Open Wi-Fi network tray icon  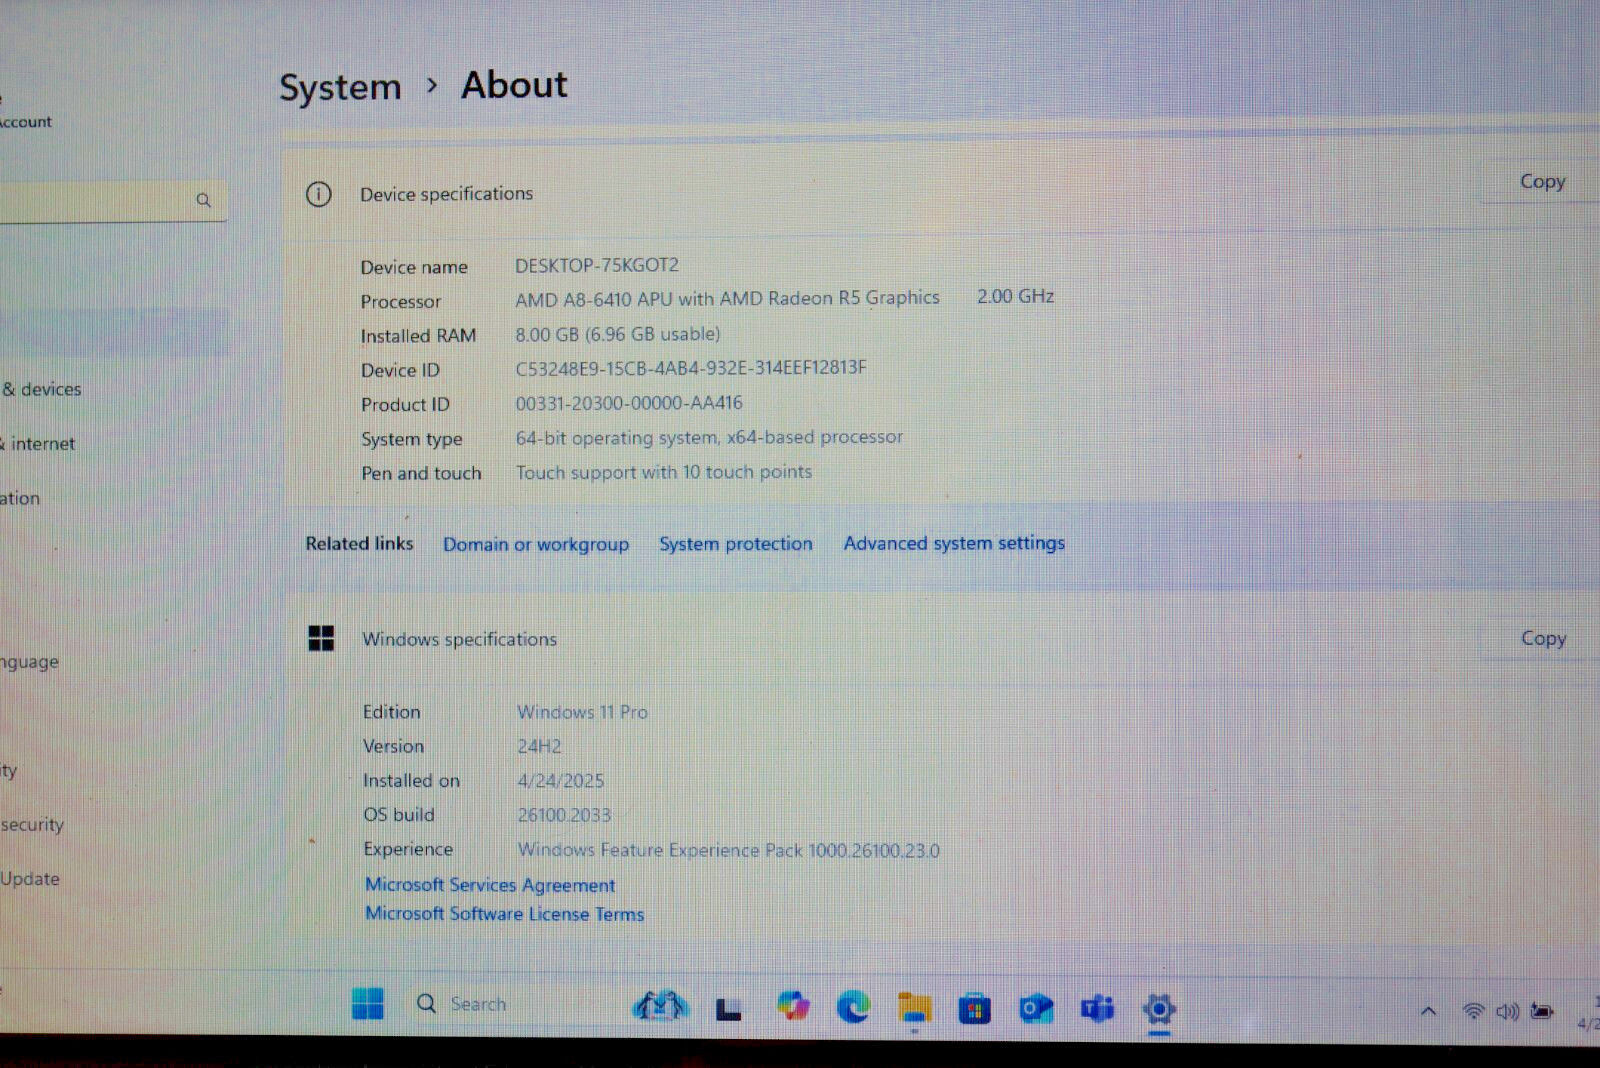(x=1473, y=1011)
